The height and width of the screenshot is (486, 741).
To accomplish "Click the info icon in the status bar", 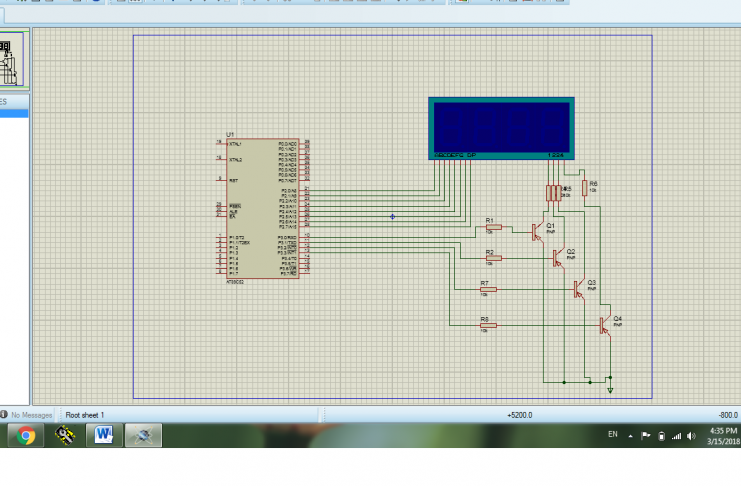I will [x=4, y=414].
